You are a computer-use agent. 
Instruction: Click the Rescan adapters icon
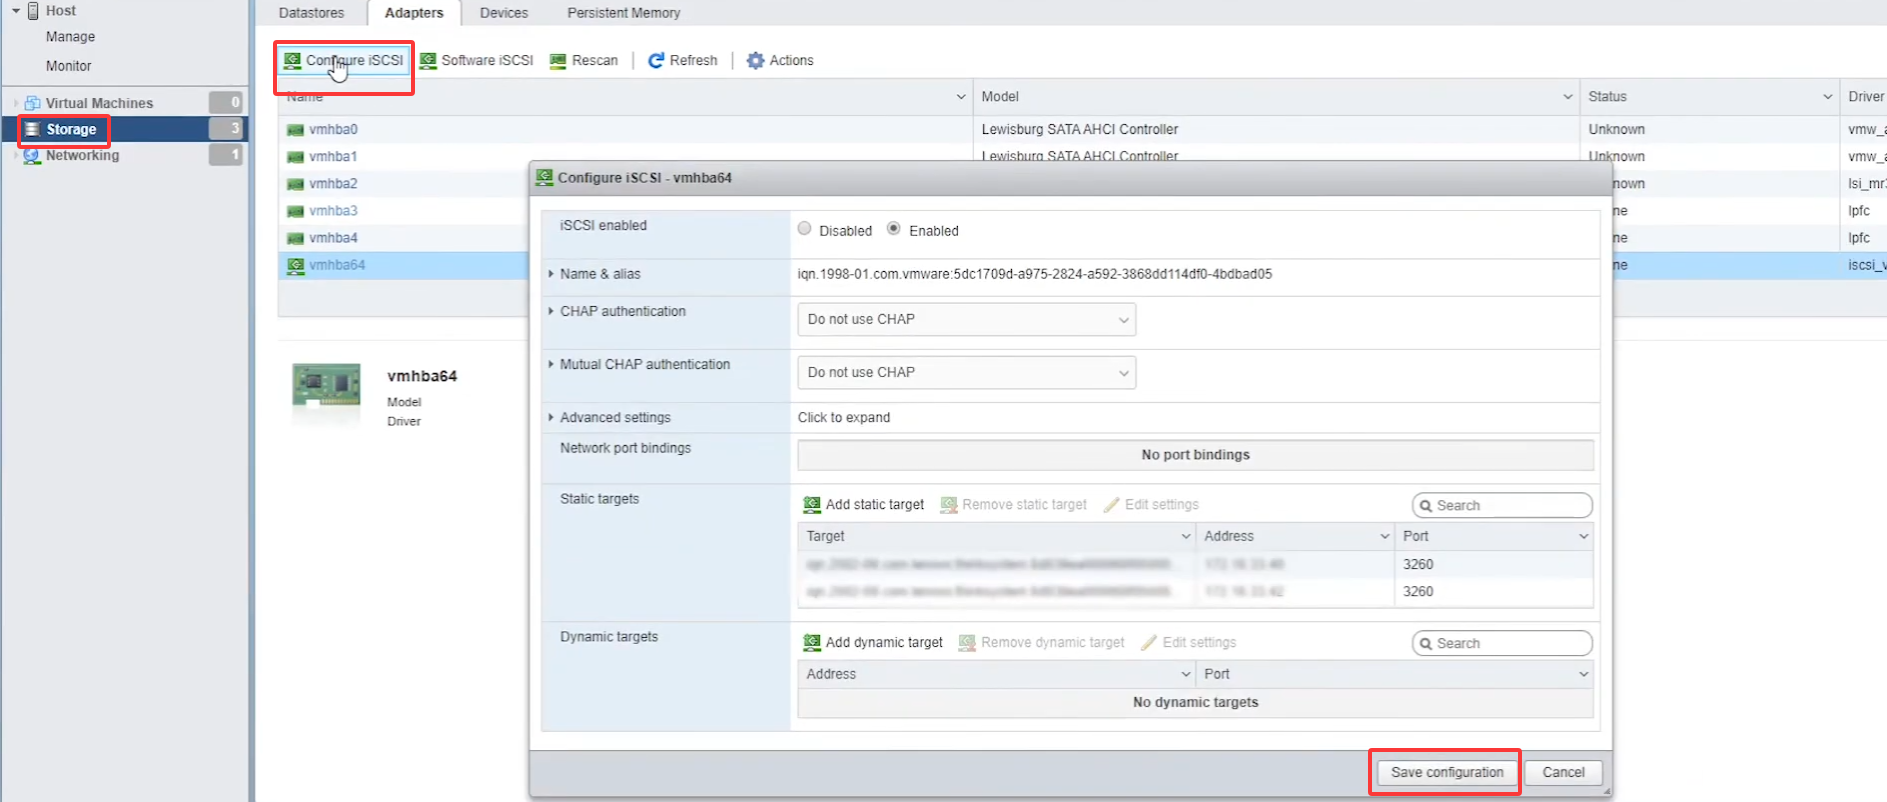tap(558, 60)
